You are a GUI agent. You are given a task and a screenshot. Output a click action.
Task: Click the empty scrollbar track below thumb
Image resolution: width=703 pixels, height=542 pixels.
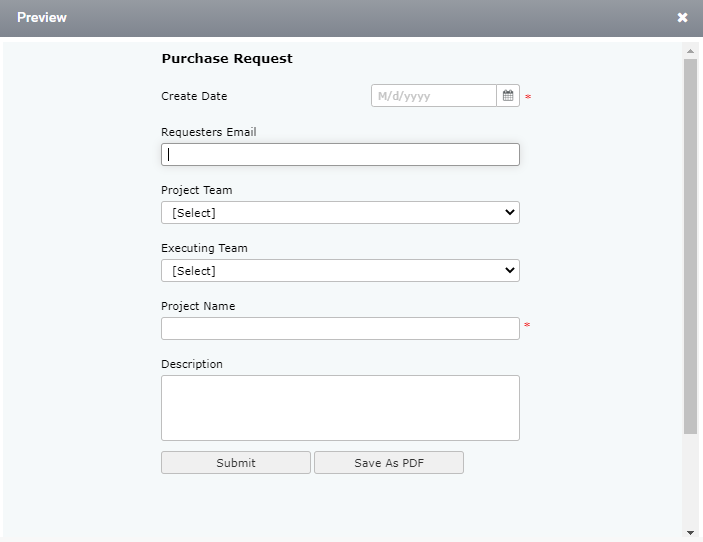click(x=690, y=480)
